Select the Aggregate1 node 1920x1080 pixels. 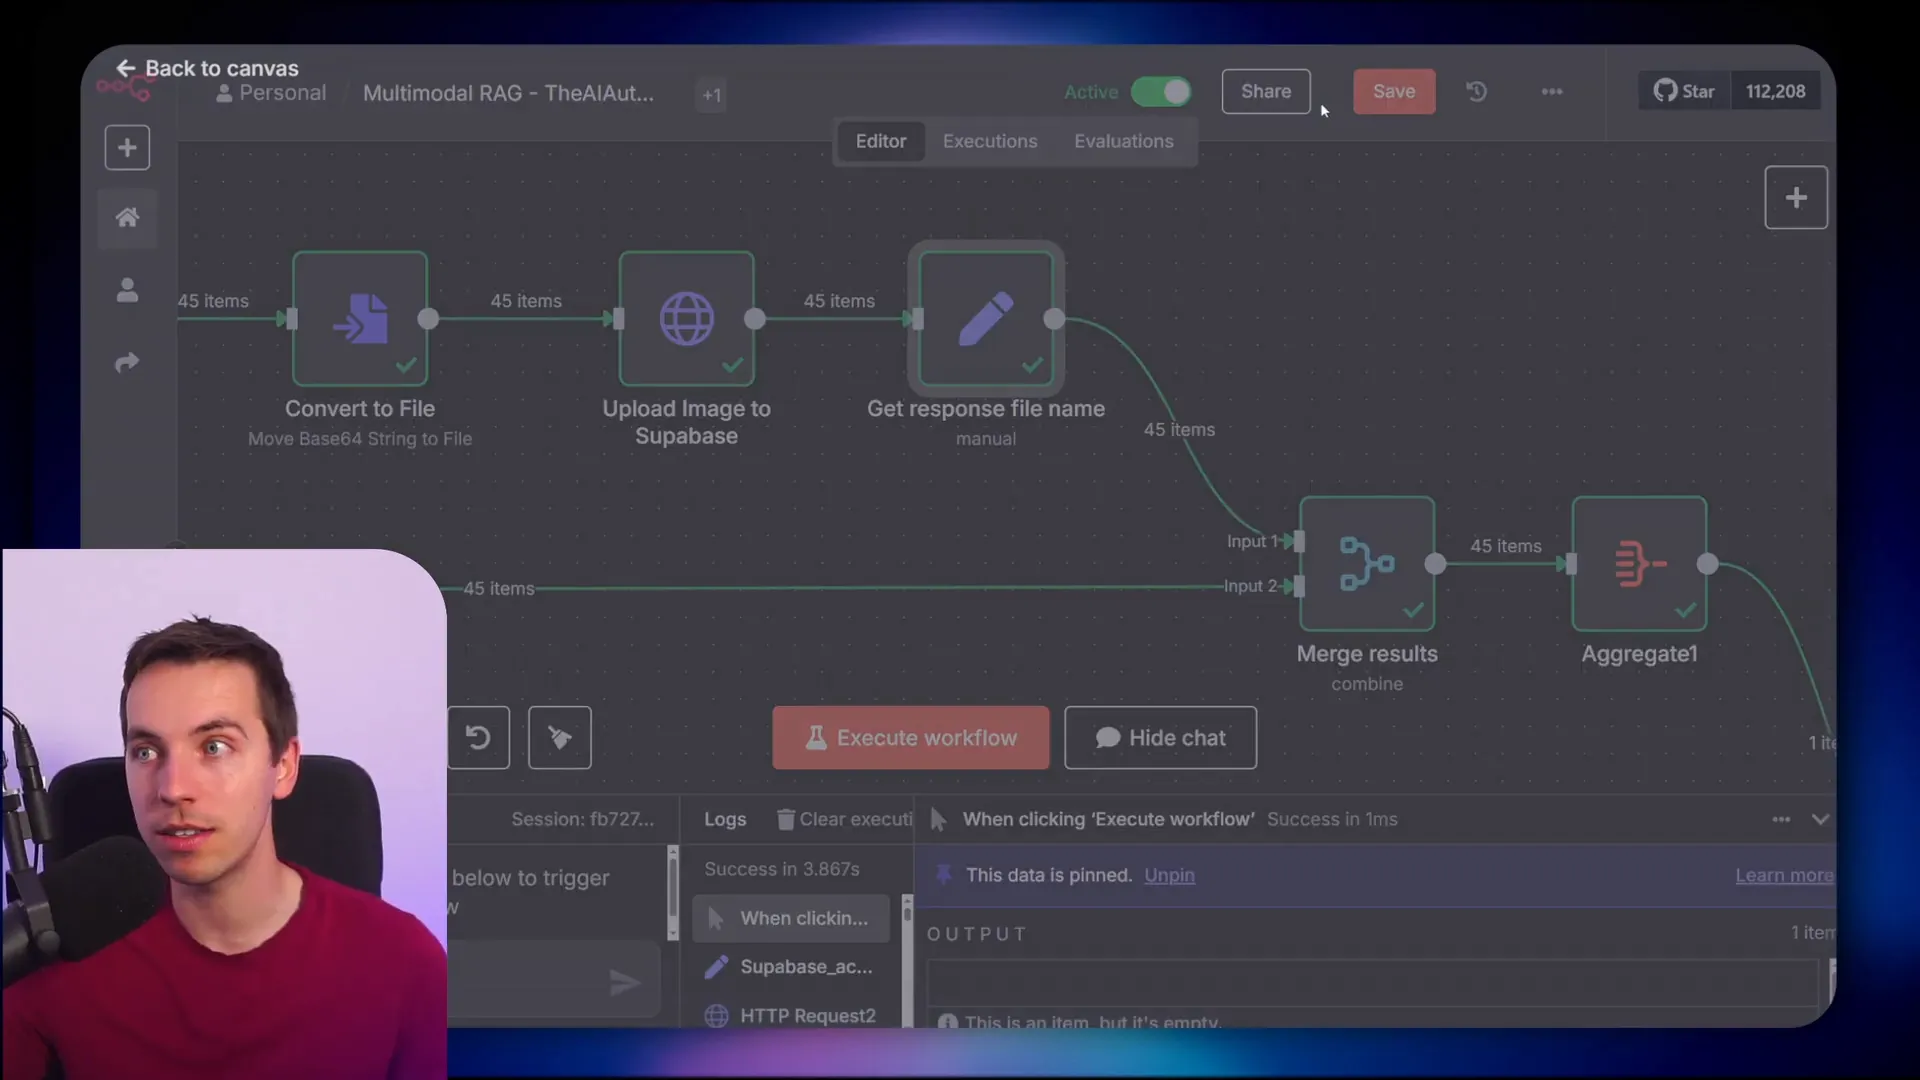pos(1640,564)
